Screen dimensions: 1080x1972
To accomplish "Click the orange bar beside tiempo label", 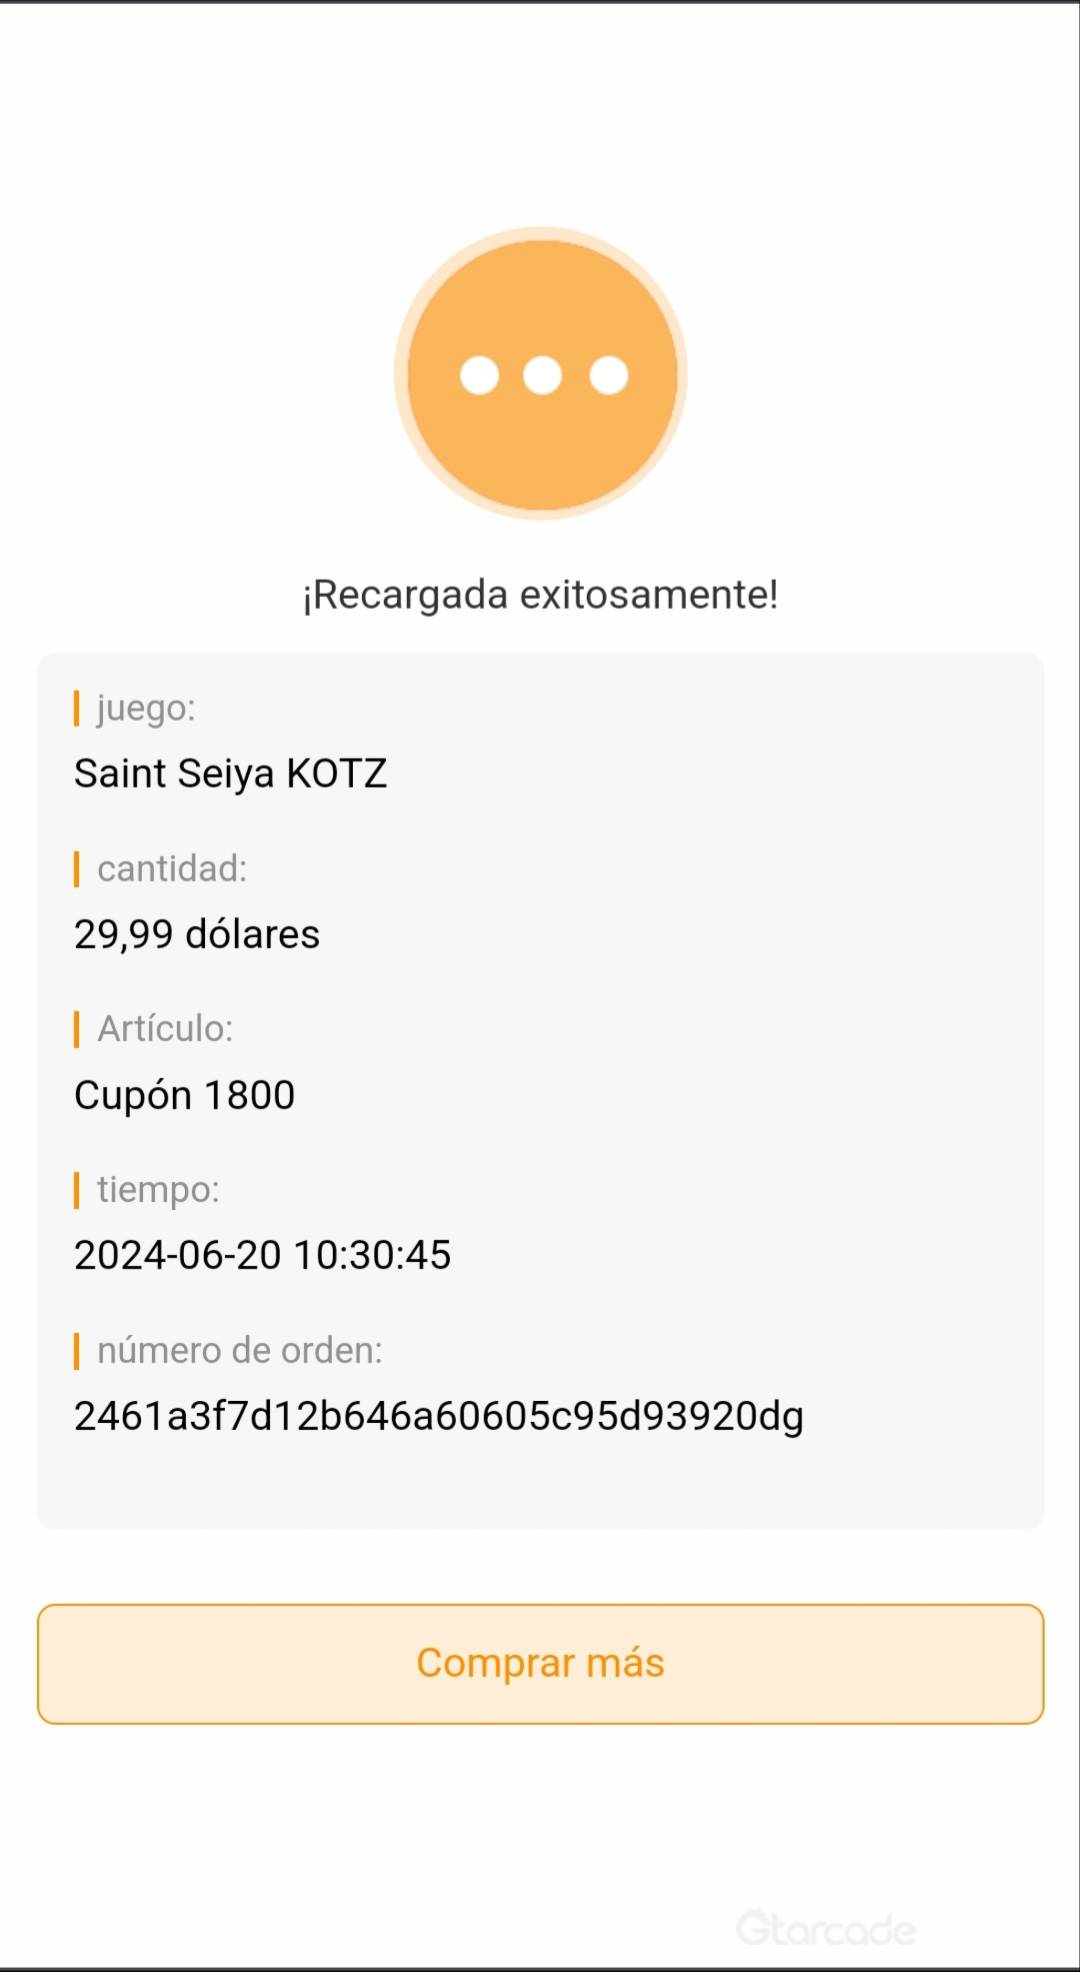I will 77,1190.
